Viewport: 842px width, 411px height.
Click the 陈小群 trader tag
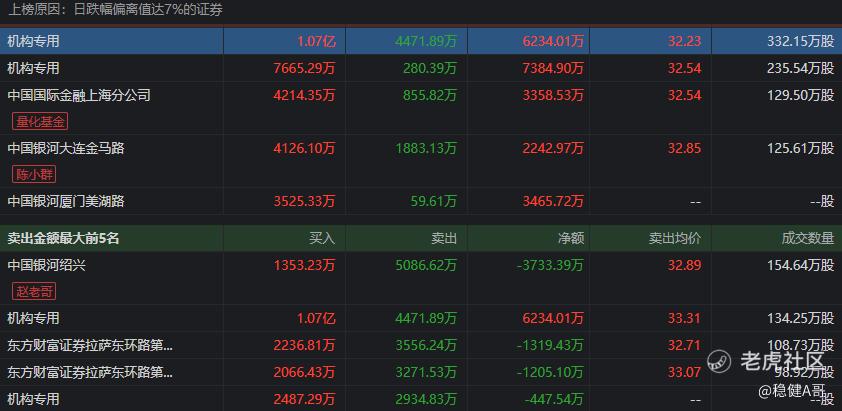[x=33, y=173]
